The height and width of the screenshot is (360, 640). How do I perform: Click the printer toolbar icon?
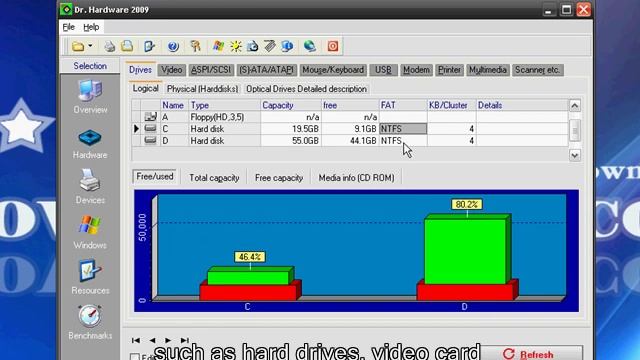(109, 47)
